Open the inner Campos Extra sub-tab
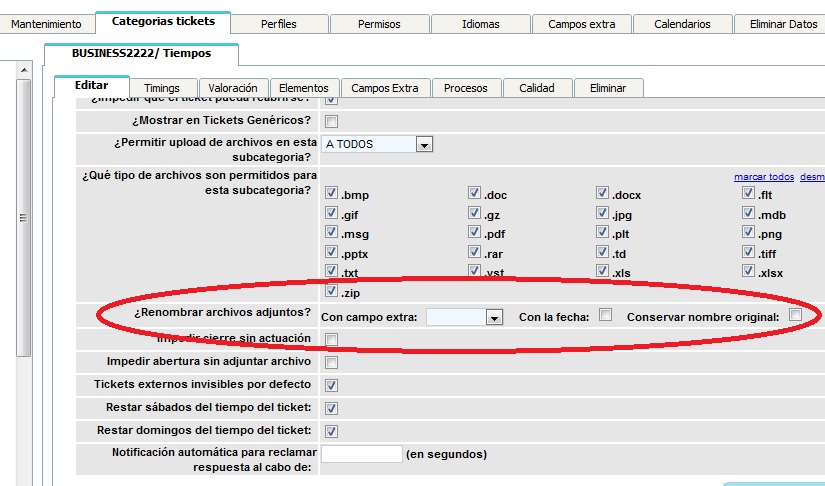The image size is (825, 486). [x=385, y=88]
